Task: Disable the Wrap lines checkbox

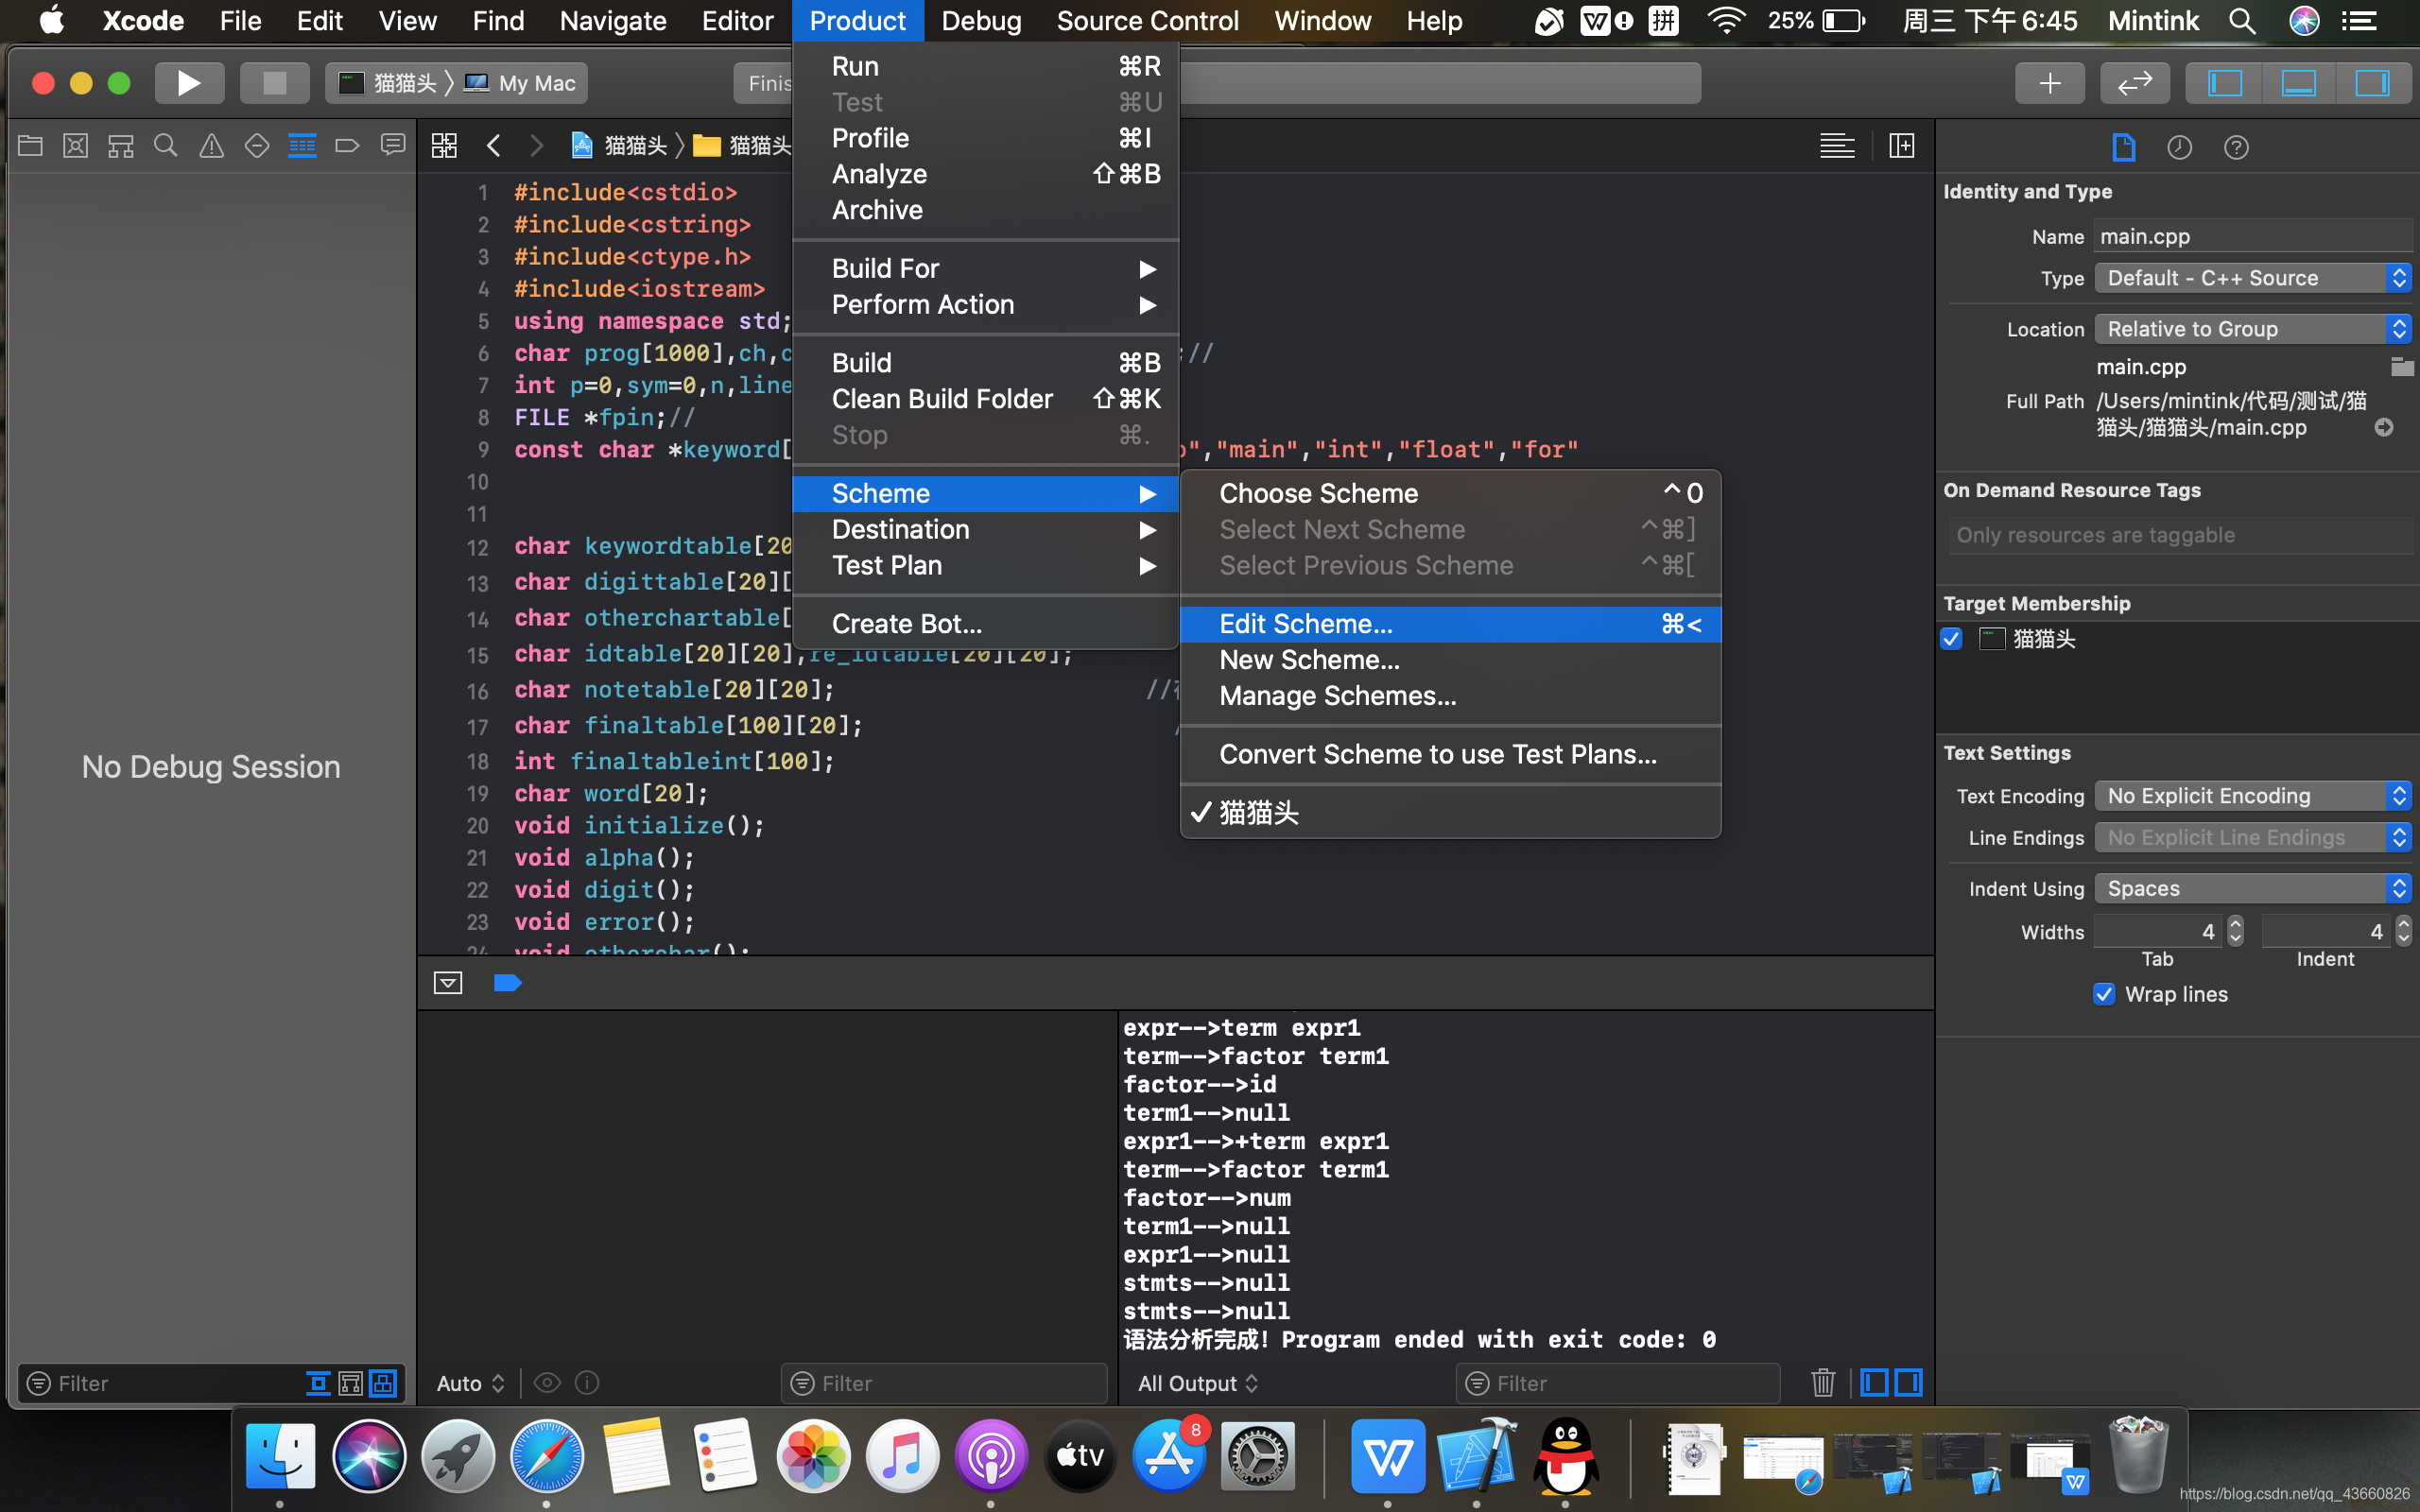Action: [x=2104, y=994]
